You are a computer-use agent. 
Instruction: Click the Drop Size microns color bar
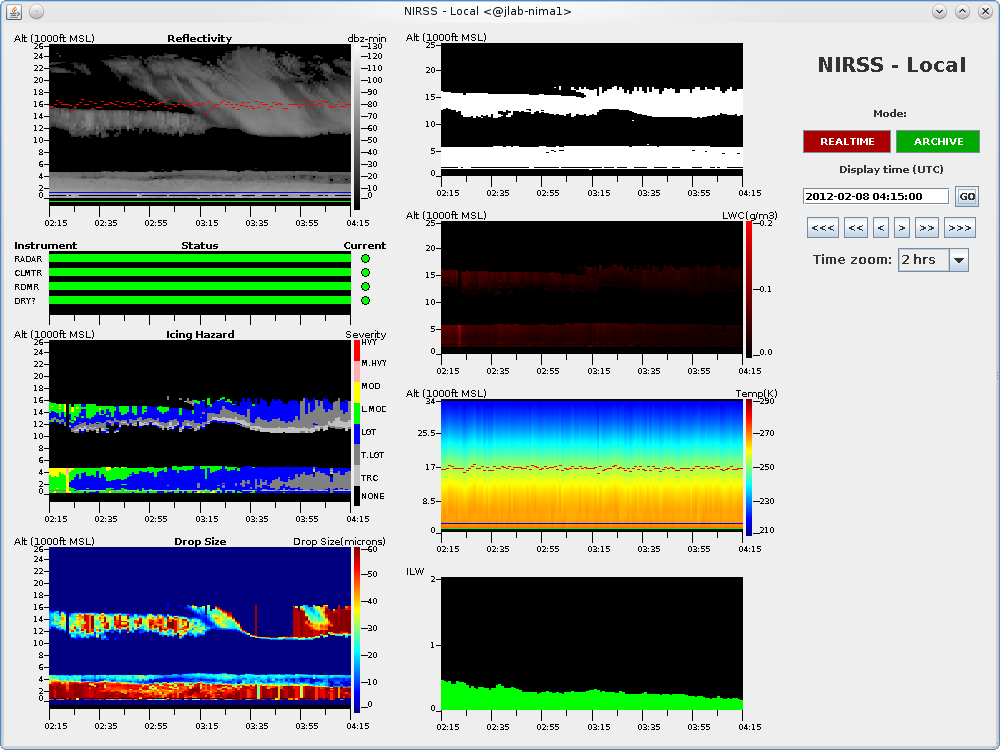tap(357, 630)
